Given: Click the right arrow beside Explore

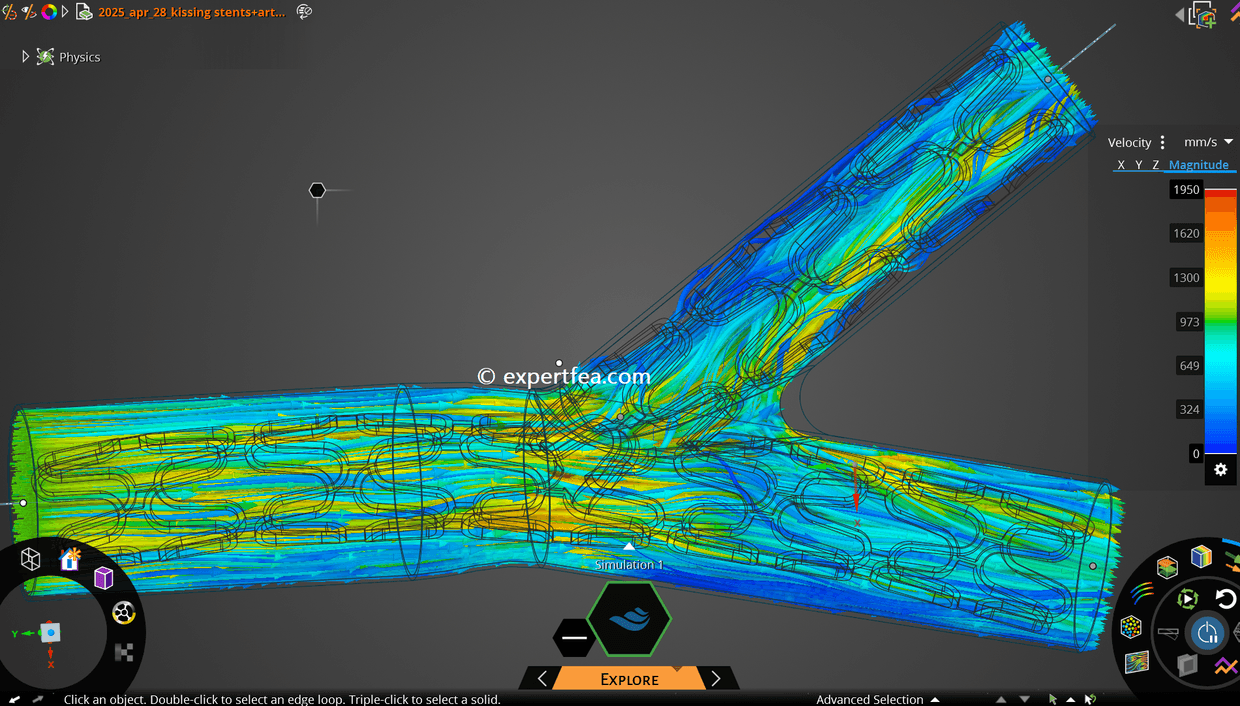Looking at the screenshot, I should pos(716,678).
